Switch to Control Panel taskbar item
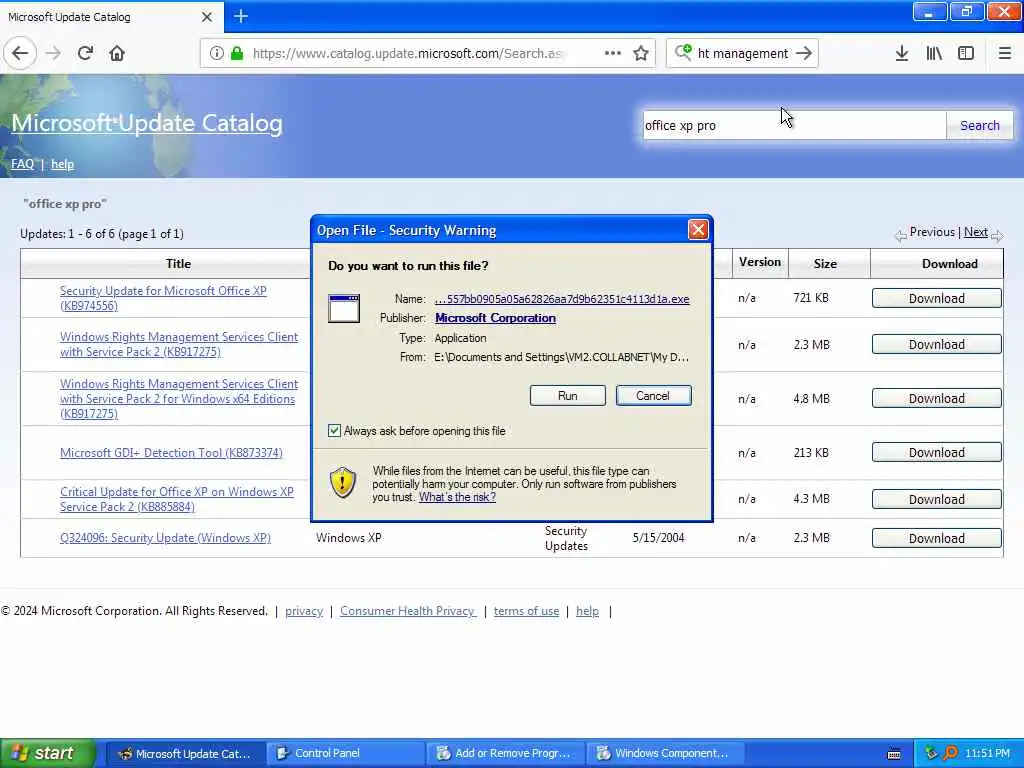This screenshot has width=1024, height=768. [x=345, y=754]
